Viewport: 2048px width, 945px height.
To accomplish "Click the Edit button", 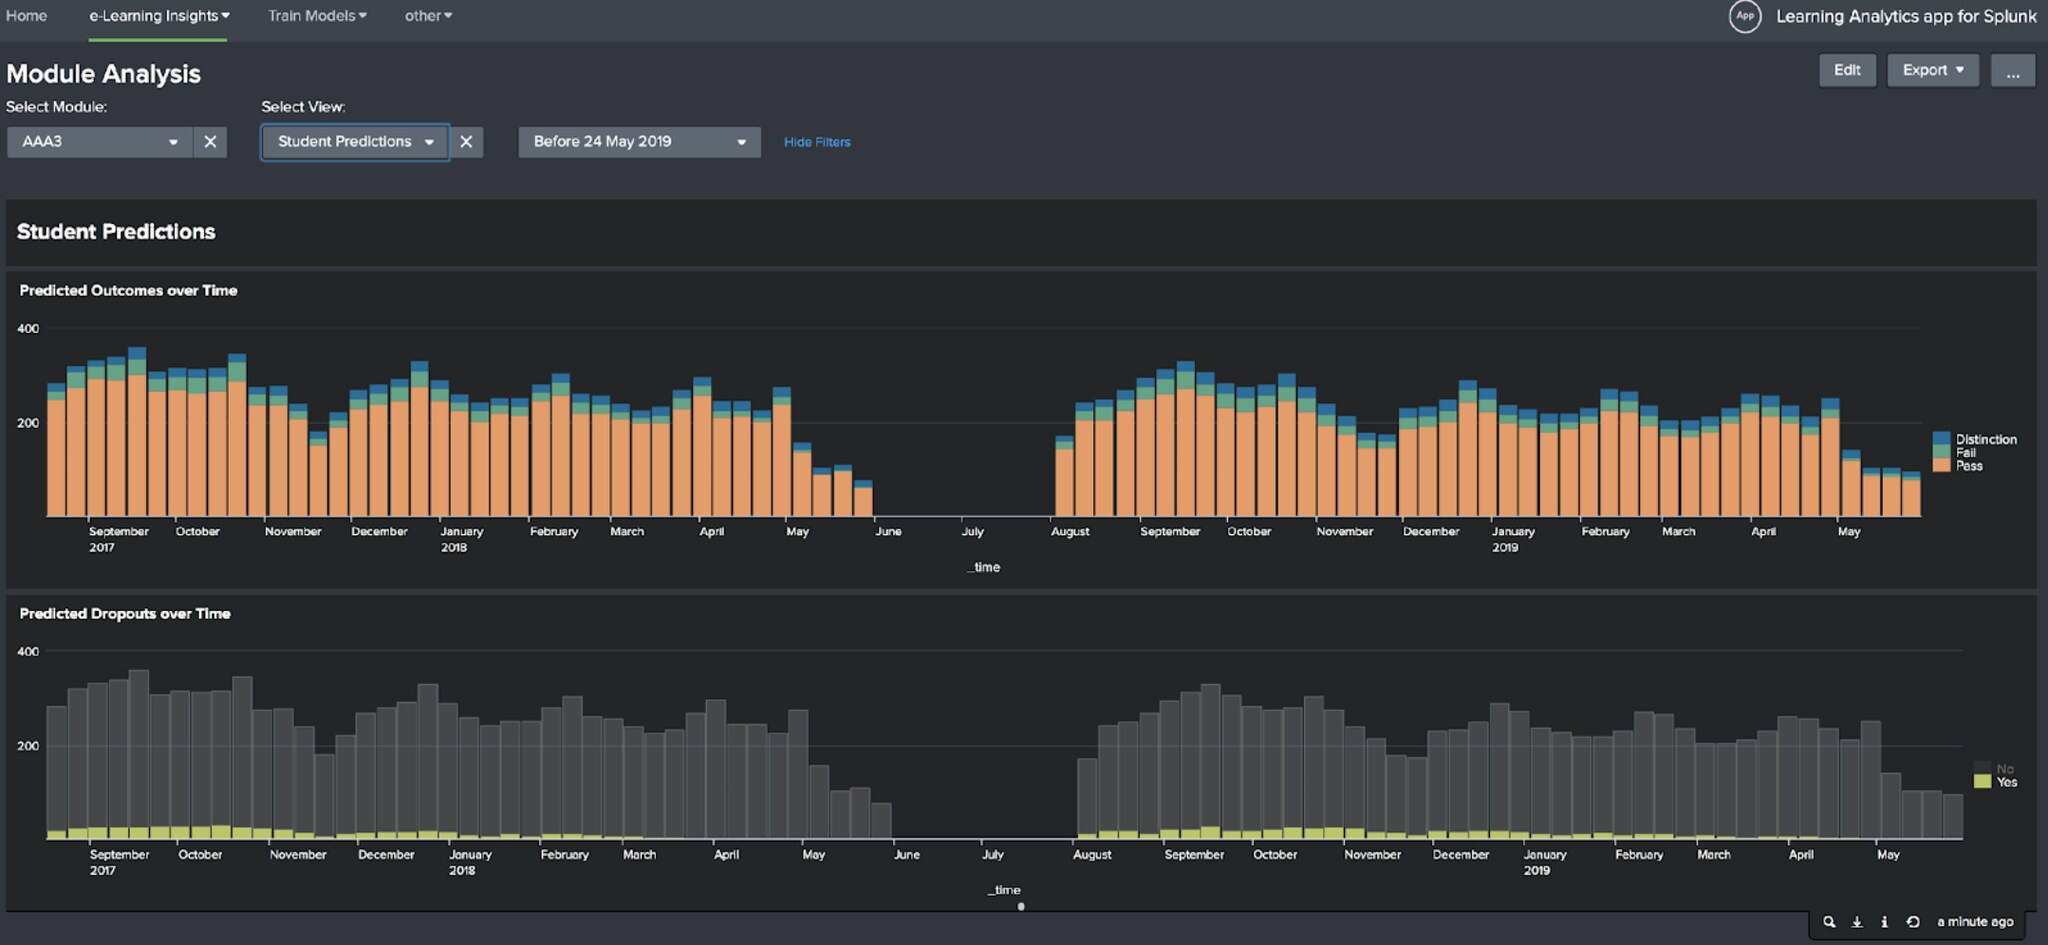I will (x=1847, y=70).
